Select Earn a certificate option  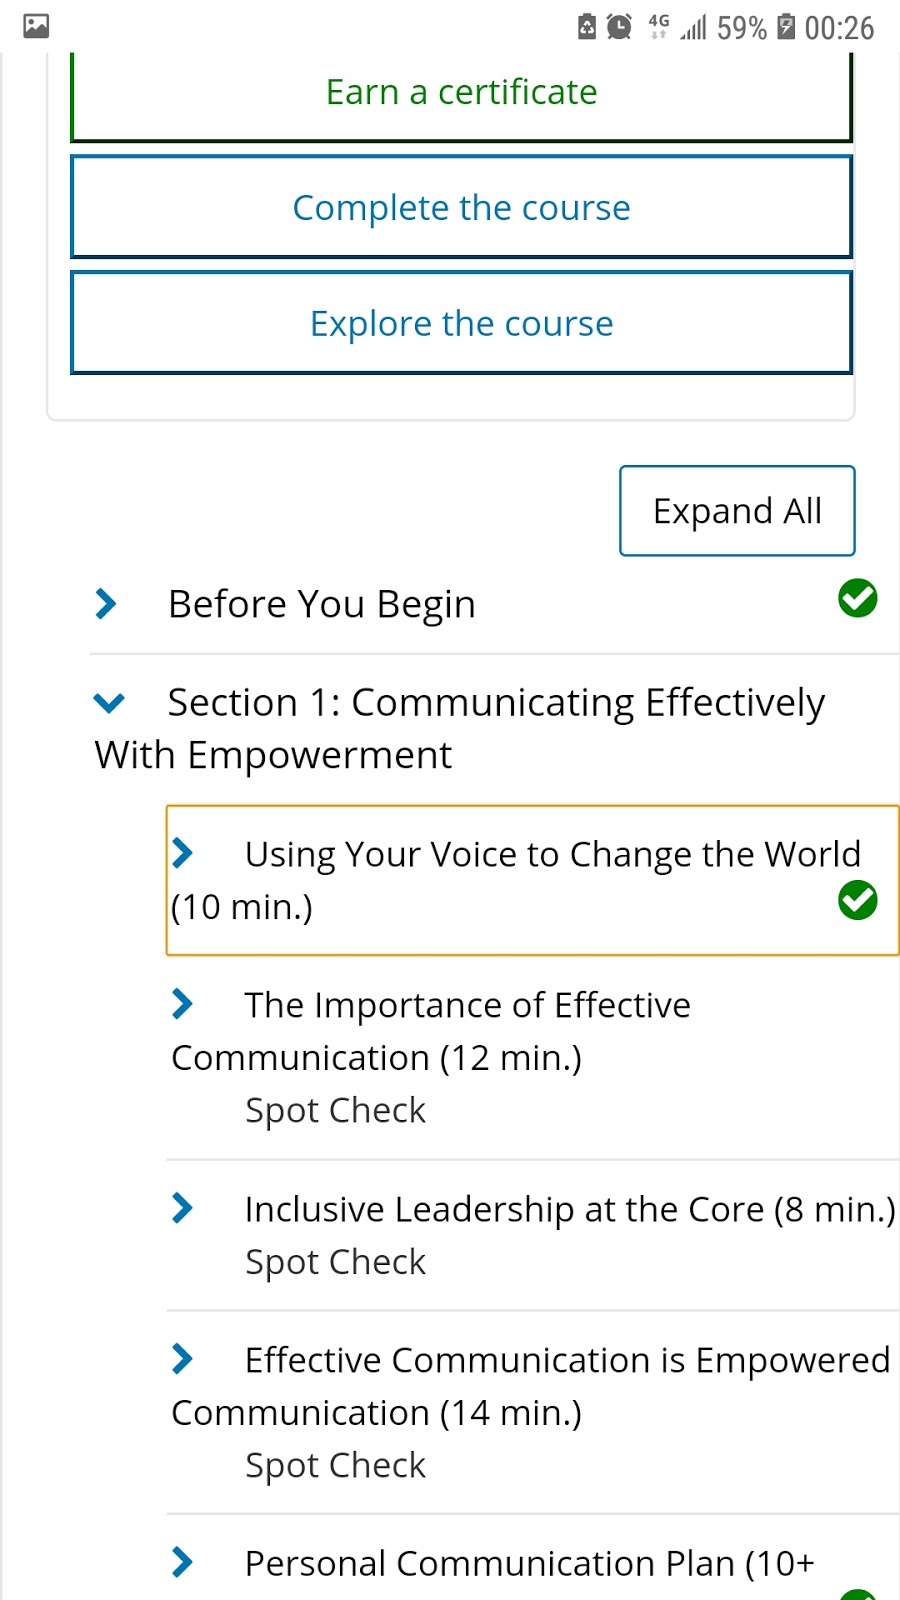click(x=461, y=92)
